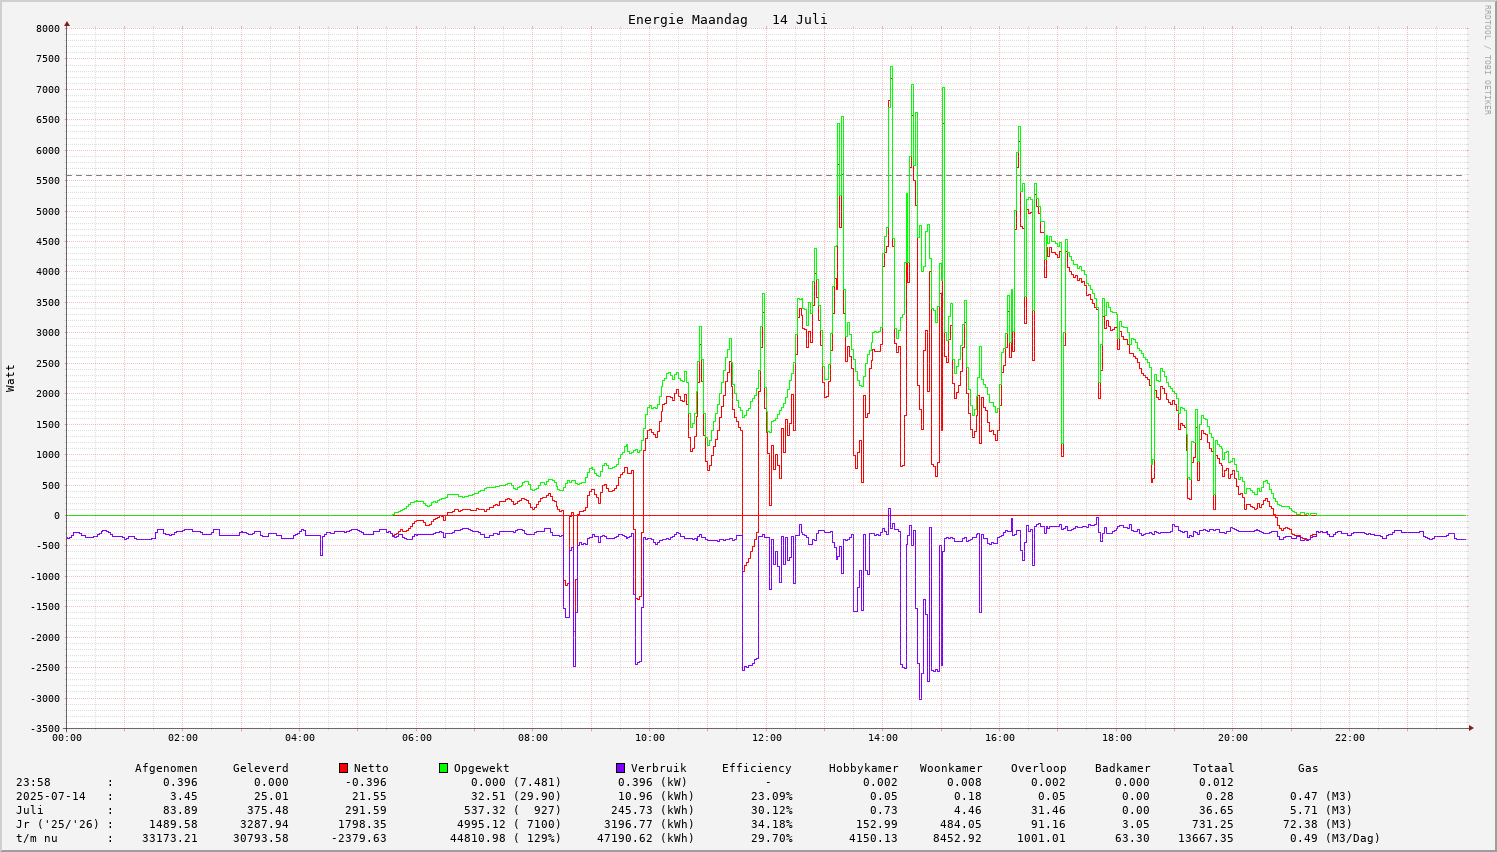Select the t/m nu row label
Viewport: 1497px width, 852px height.
click(x=37, y=838)
